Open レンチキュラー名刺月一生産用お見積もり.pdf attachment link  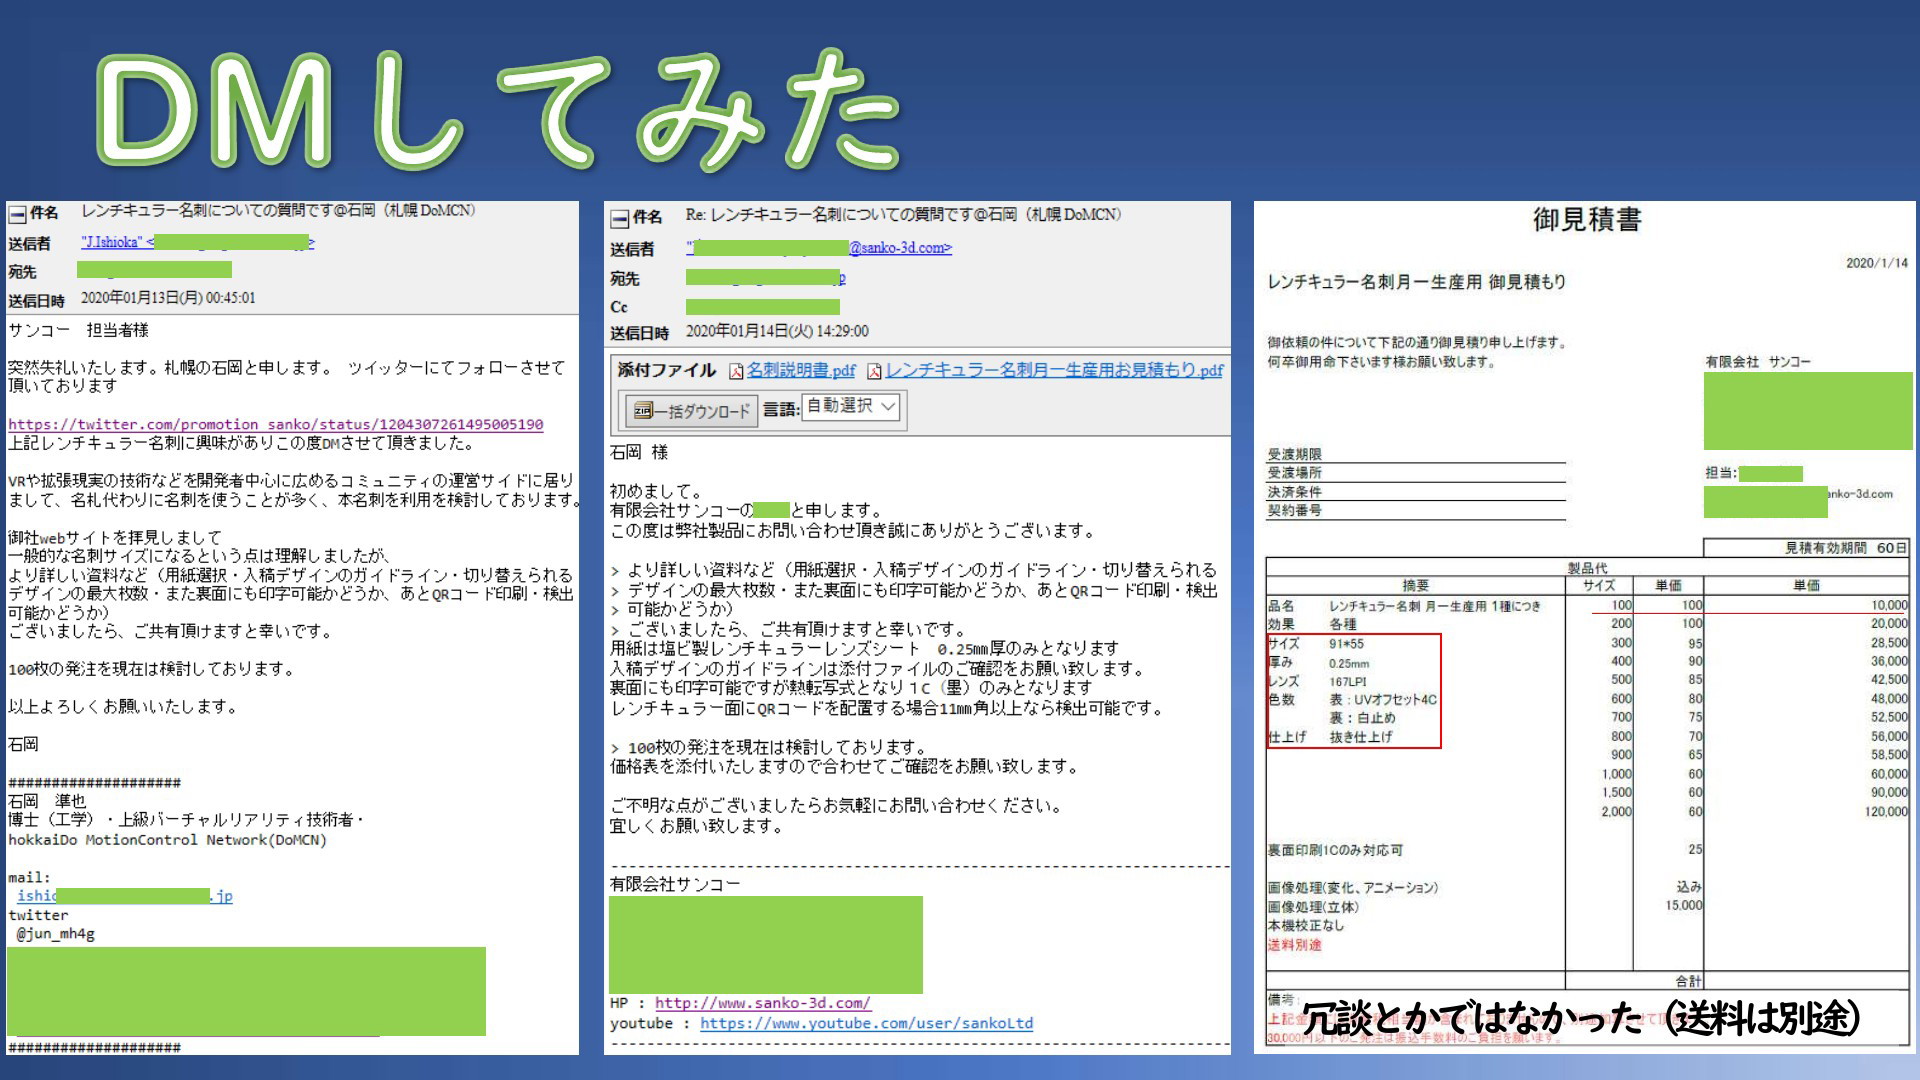click(x=1054, y=370)
